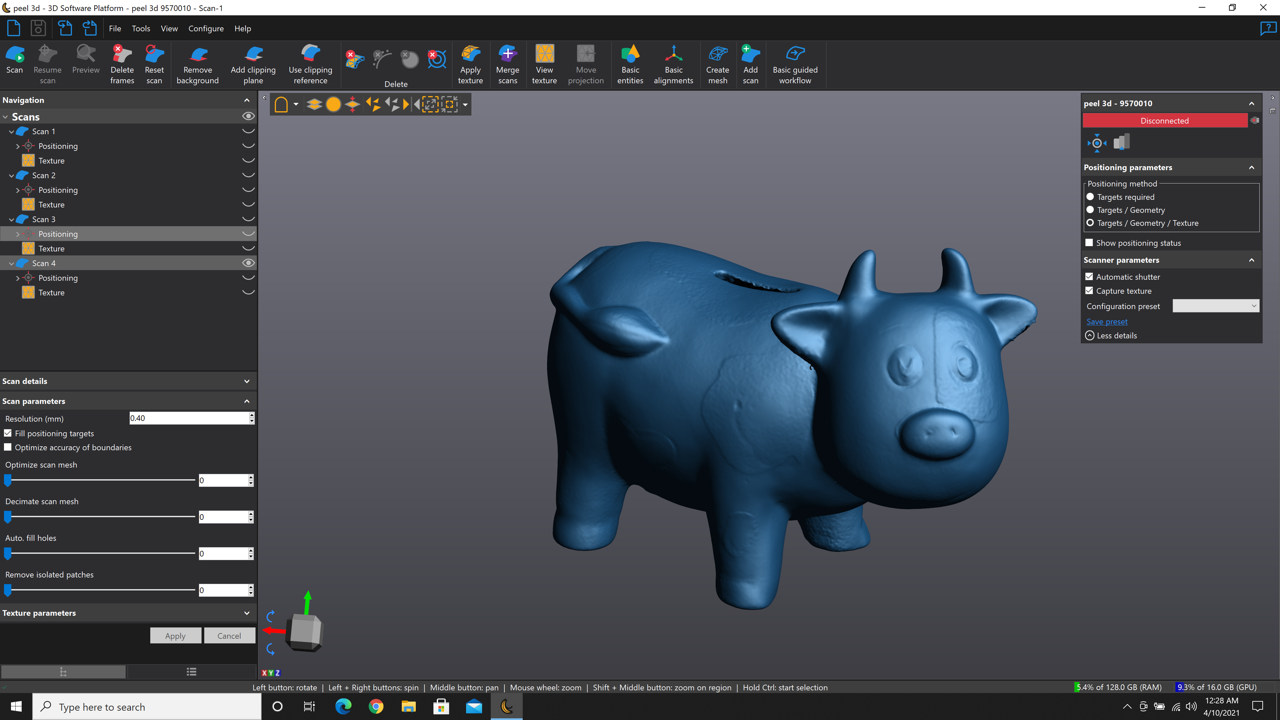Viewport: 1280px width, 720px height.
Task: Expand the Texture parameters section
Action: [247, 613]
